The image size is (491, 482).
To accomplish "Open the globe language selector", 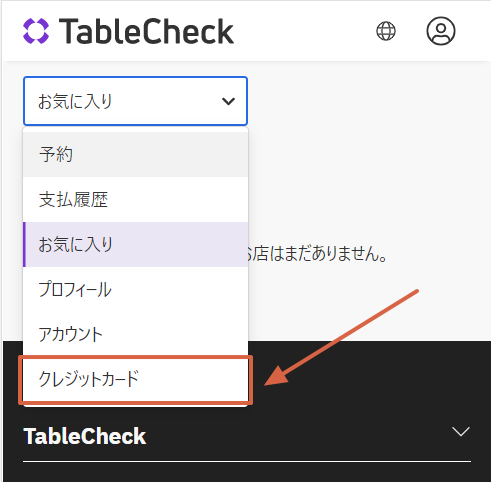I will point(386,31).
